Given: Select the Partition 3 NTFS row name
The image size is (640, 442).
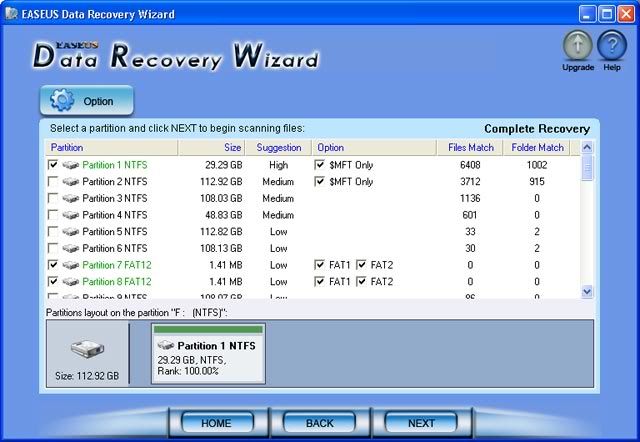Looking at the screenshot, I should (115, 198).
